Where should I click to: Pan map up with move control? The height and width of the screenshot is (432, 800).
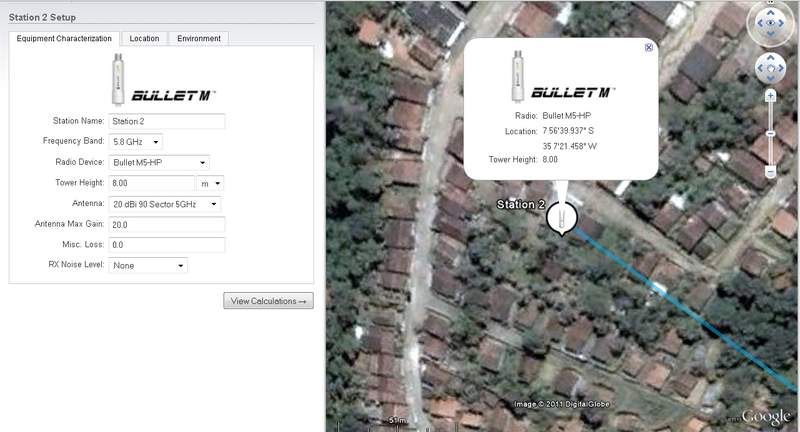pyautogui.click(x=770, y=58)
